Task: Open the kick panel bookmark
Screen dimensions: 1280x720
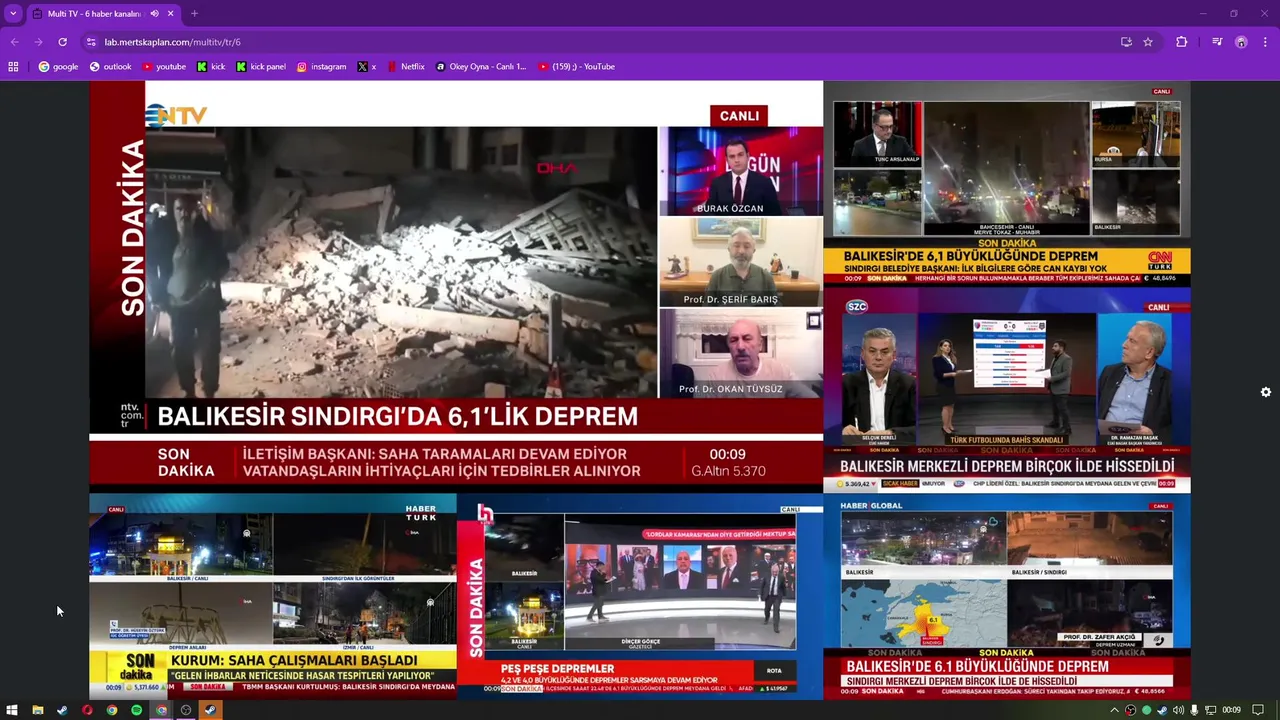Action: [261, 67]
